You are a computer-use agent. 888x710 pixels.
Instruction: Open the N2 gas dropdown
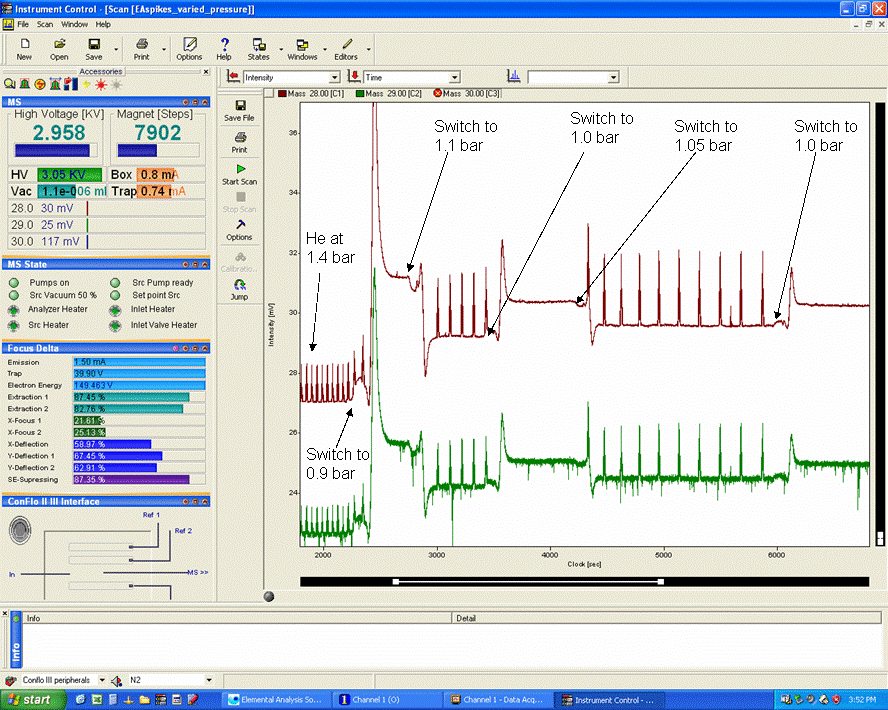click(209, 680)
